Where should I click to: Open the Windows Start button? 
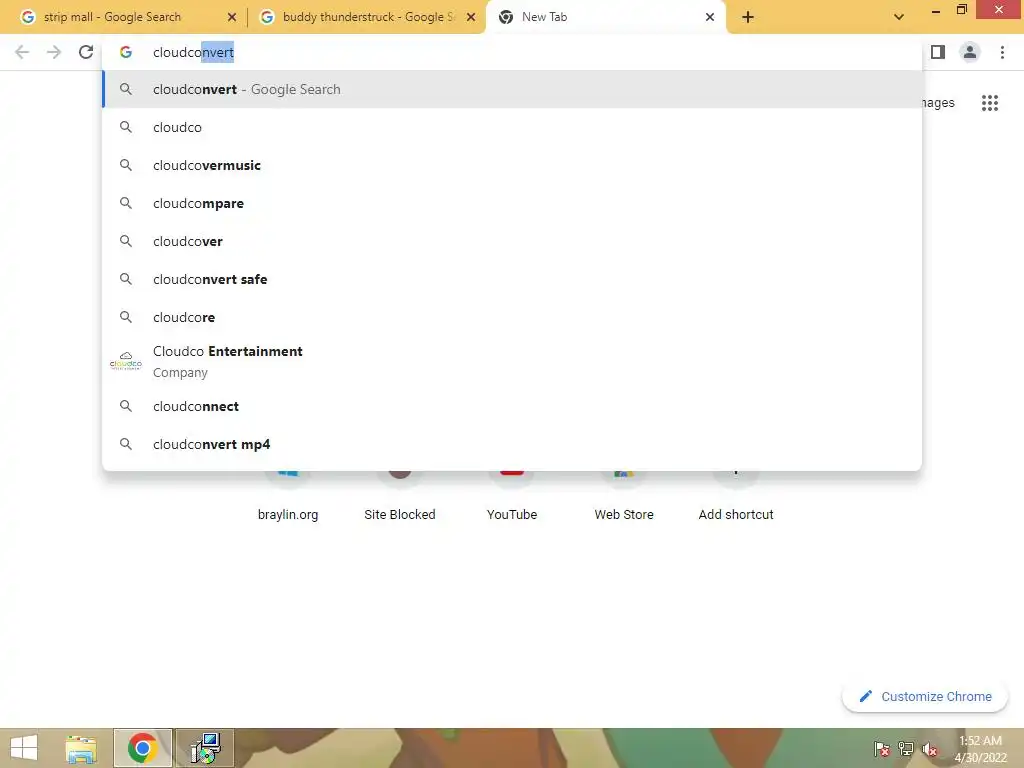click(24, 748)
